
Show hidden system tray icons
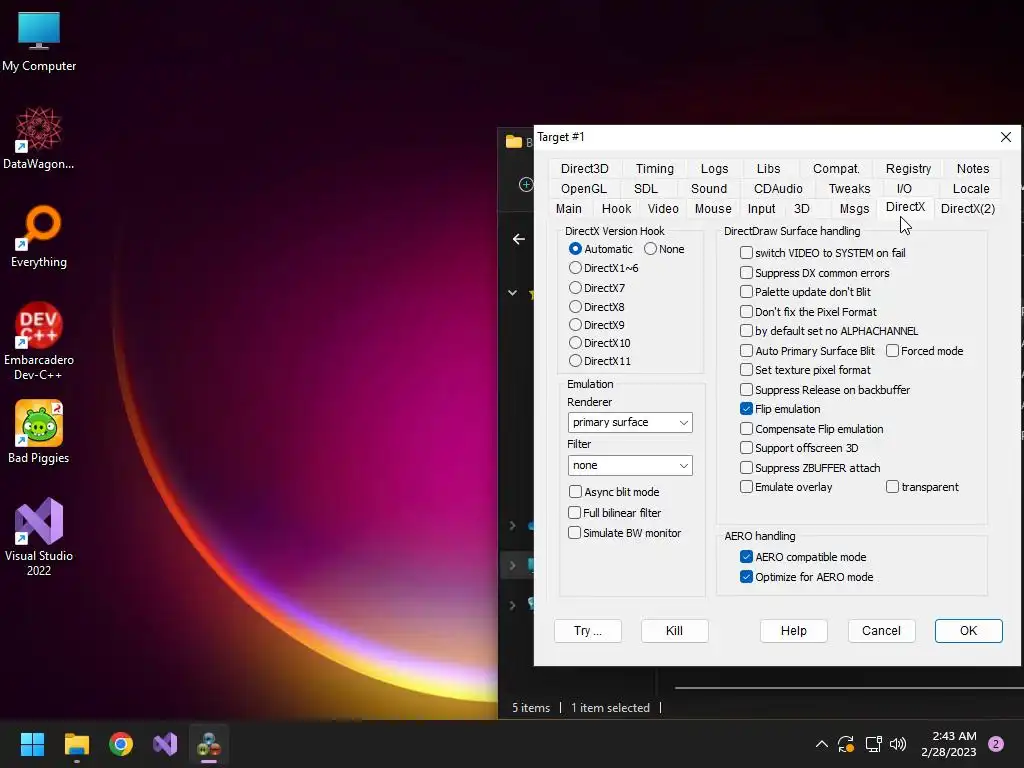(x=822, y=744)
